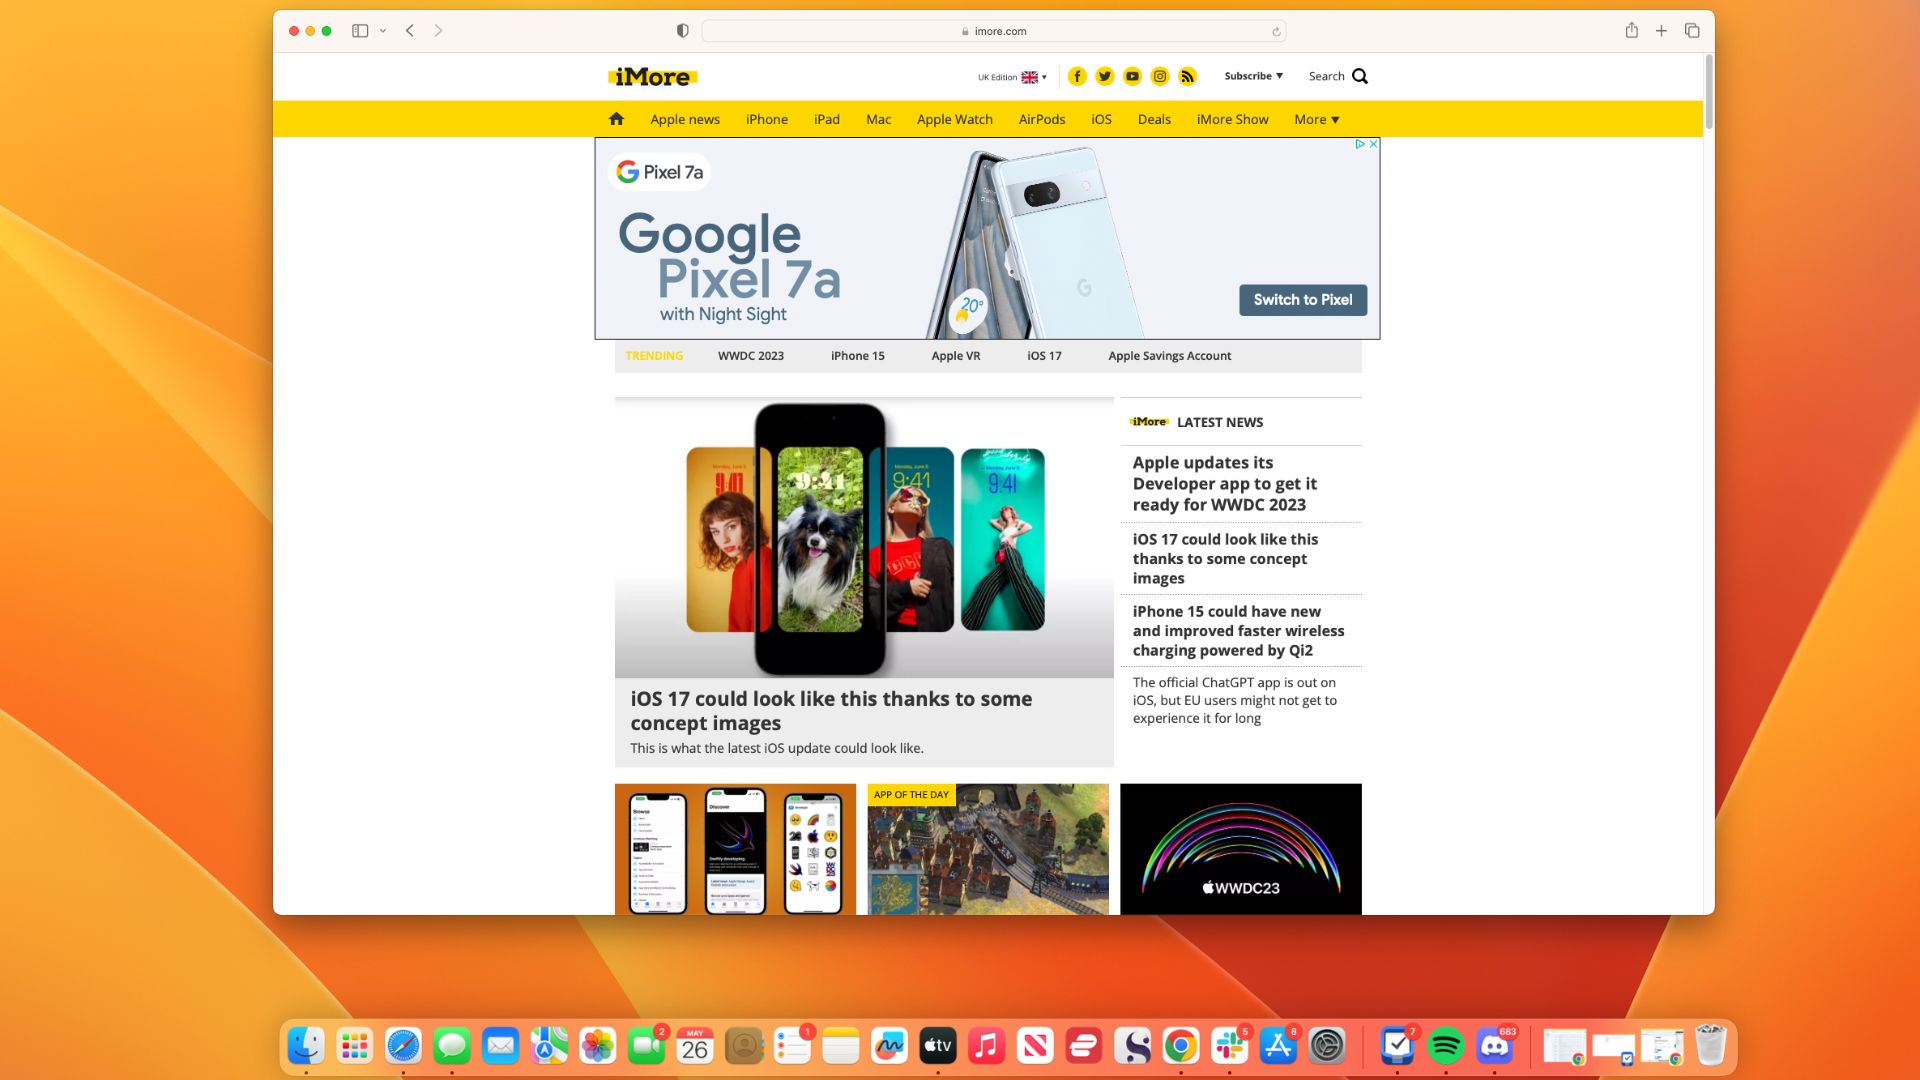The height and width of the screenshot is (1080, 1920).
Task: Open the official ChatGPT app article
Action: tap(1235, 700)
